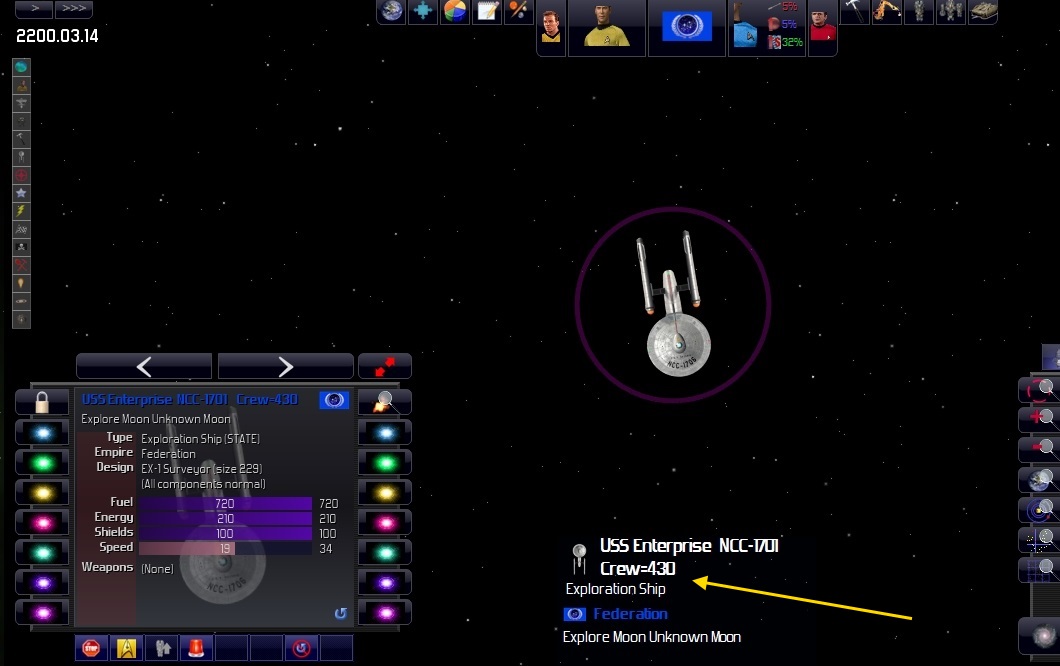Click the Fuel bar showing 720
The width and height of the screenshot is (1060, 666).
225,504
